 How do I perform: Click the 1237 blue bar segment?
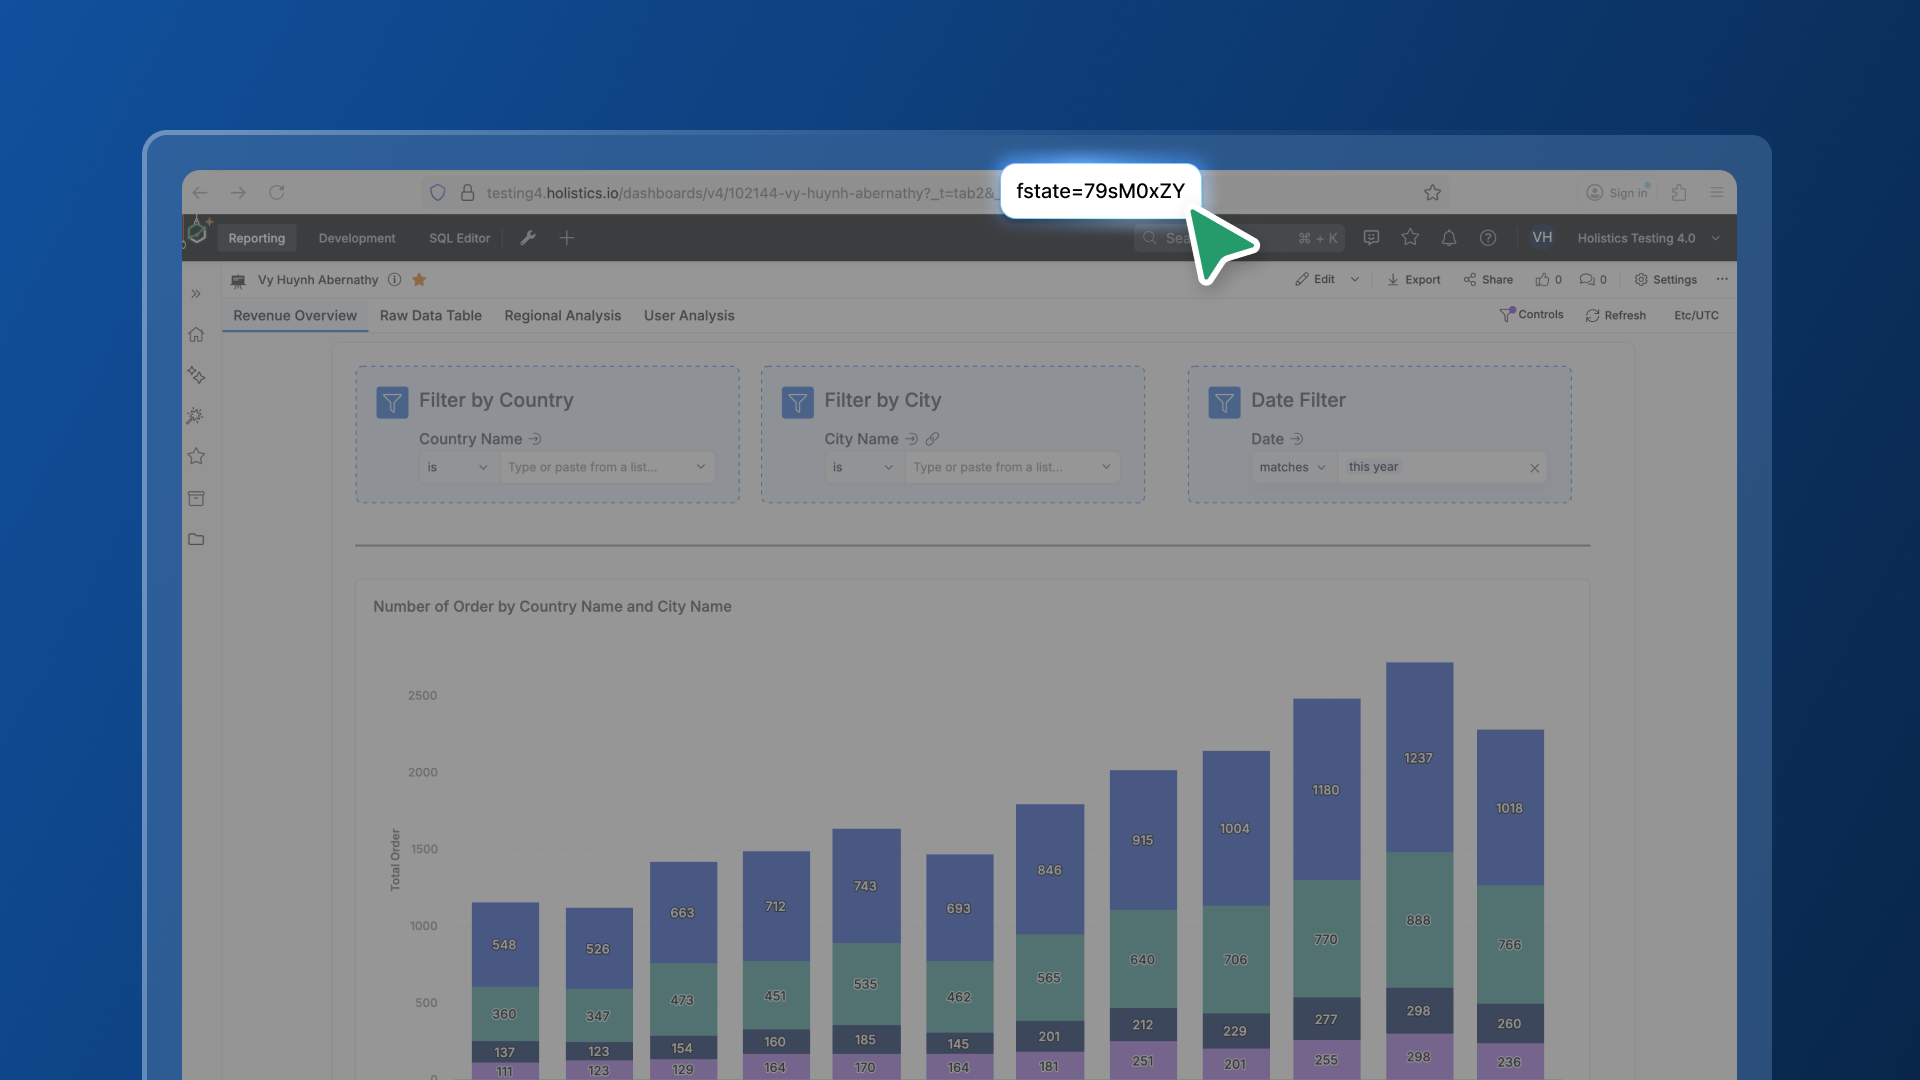coord(1418,758)
